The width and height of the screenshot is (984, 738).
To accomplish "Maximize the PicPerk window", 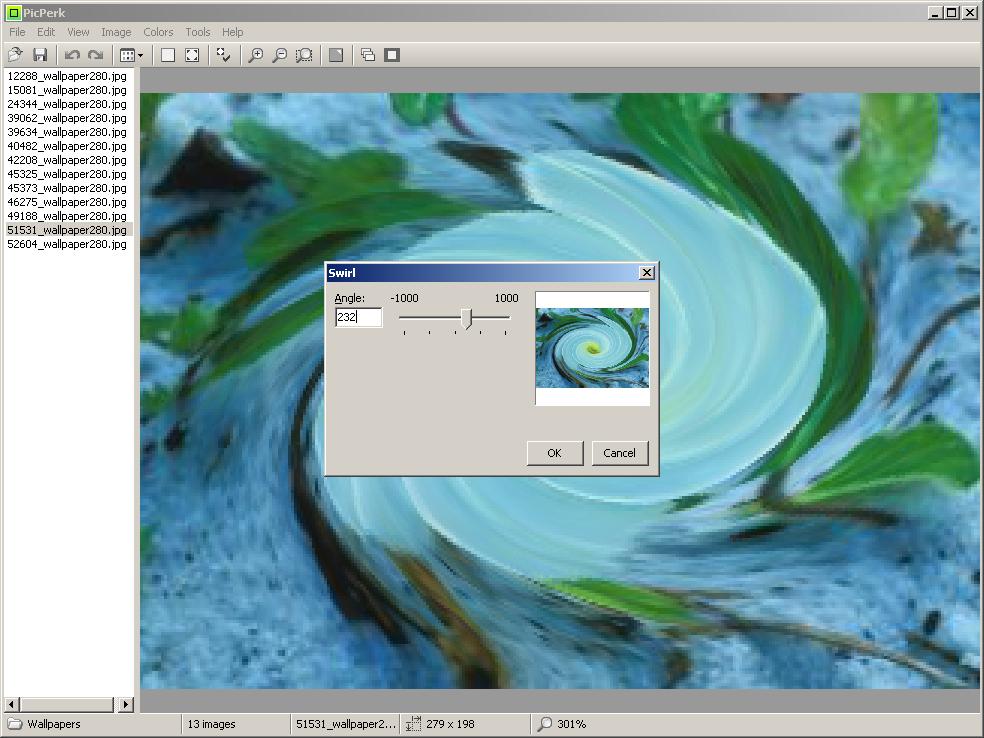I will click(952, 13).
